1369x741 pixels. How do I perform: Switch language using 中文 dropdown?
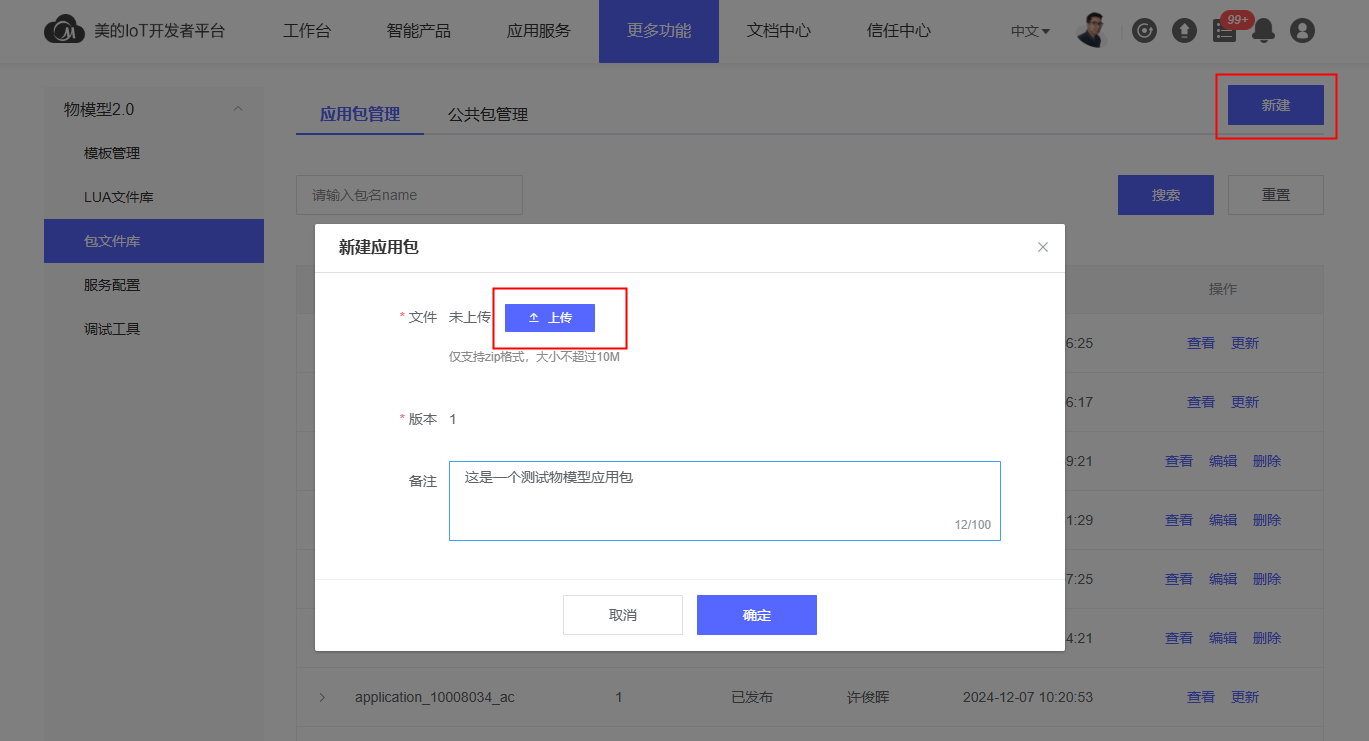pos(1030,31)
